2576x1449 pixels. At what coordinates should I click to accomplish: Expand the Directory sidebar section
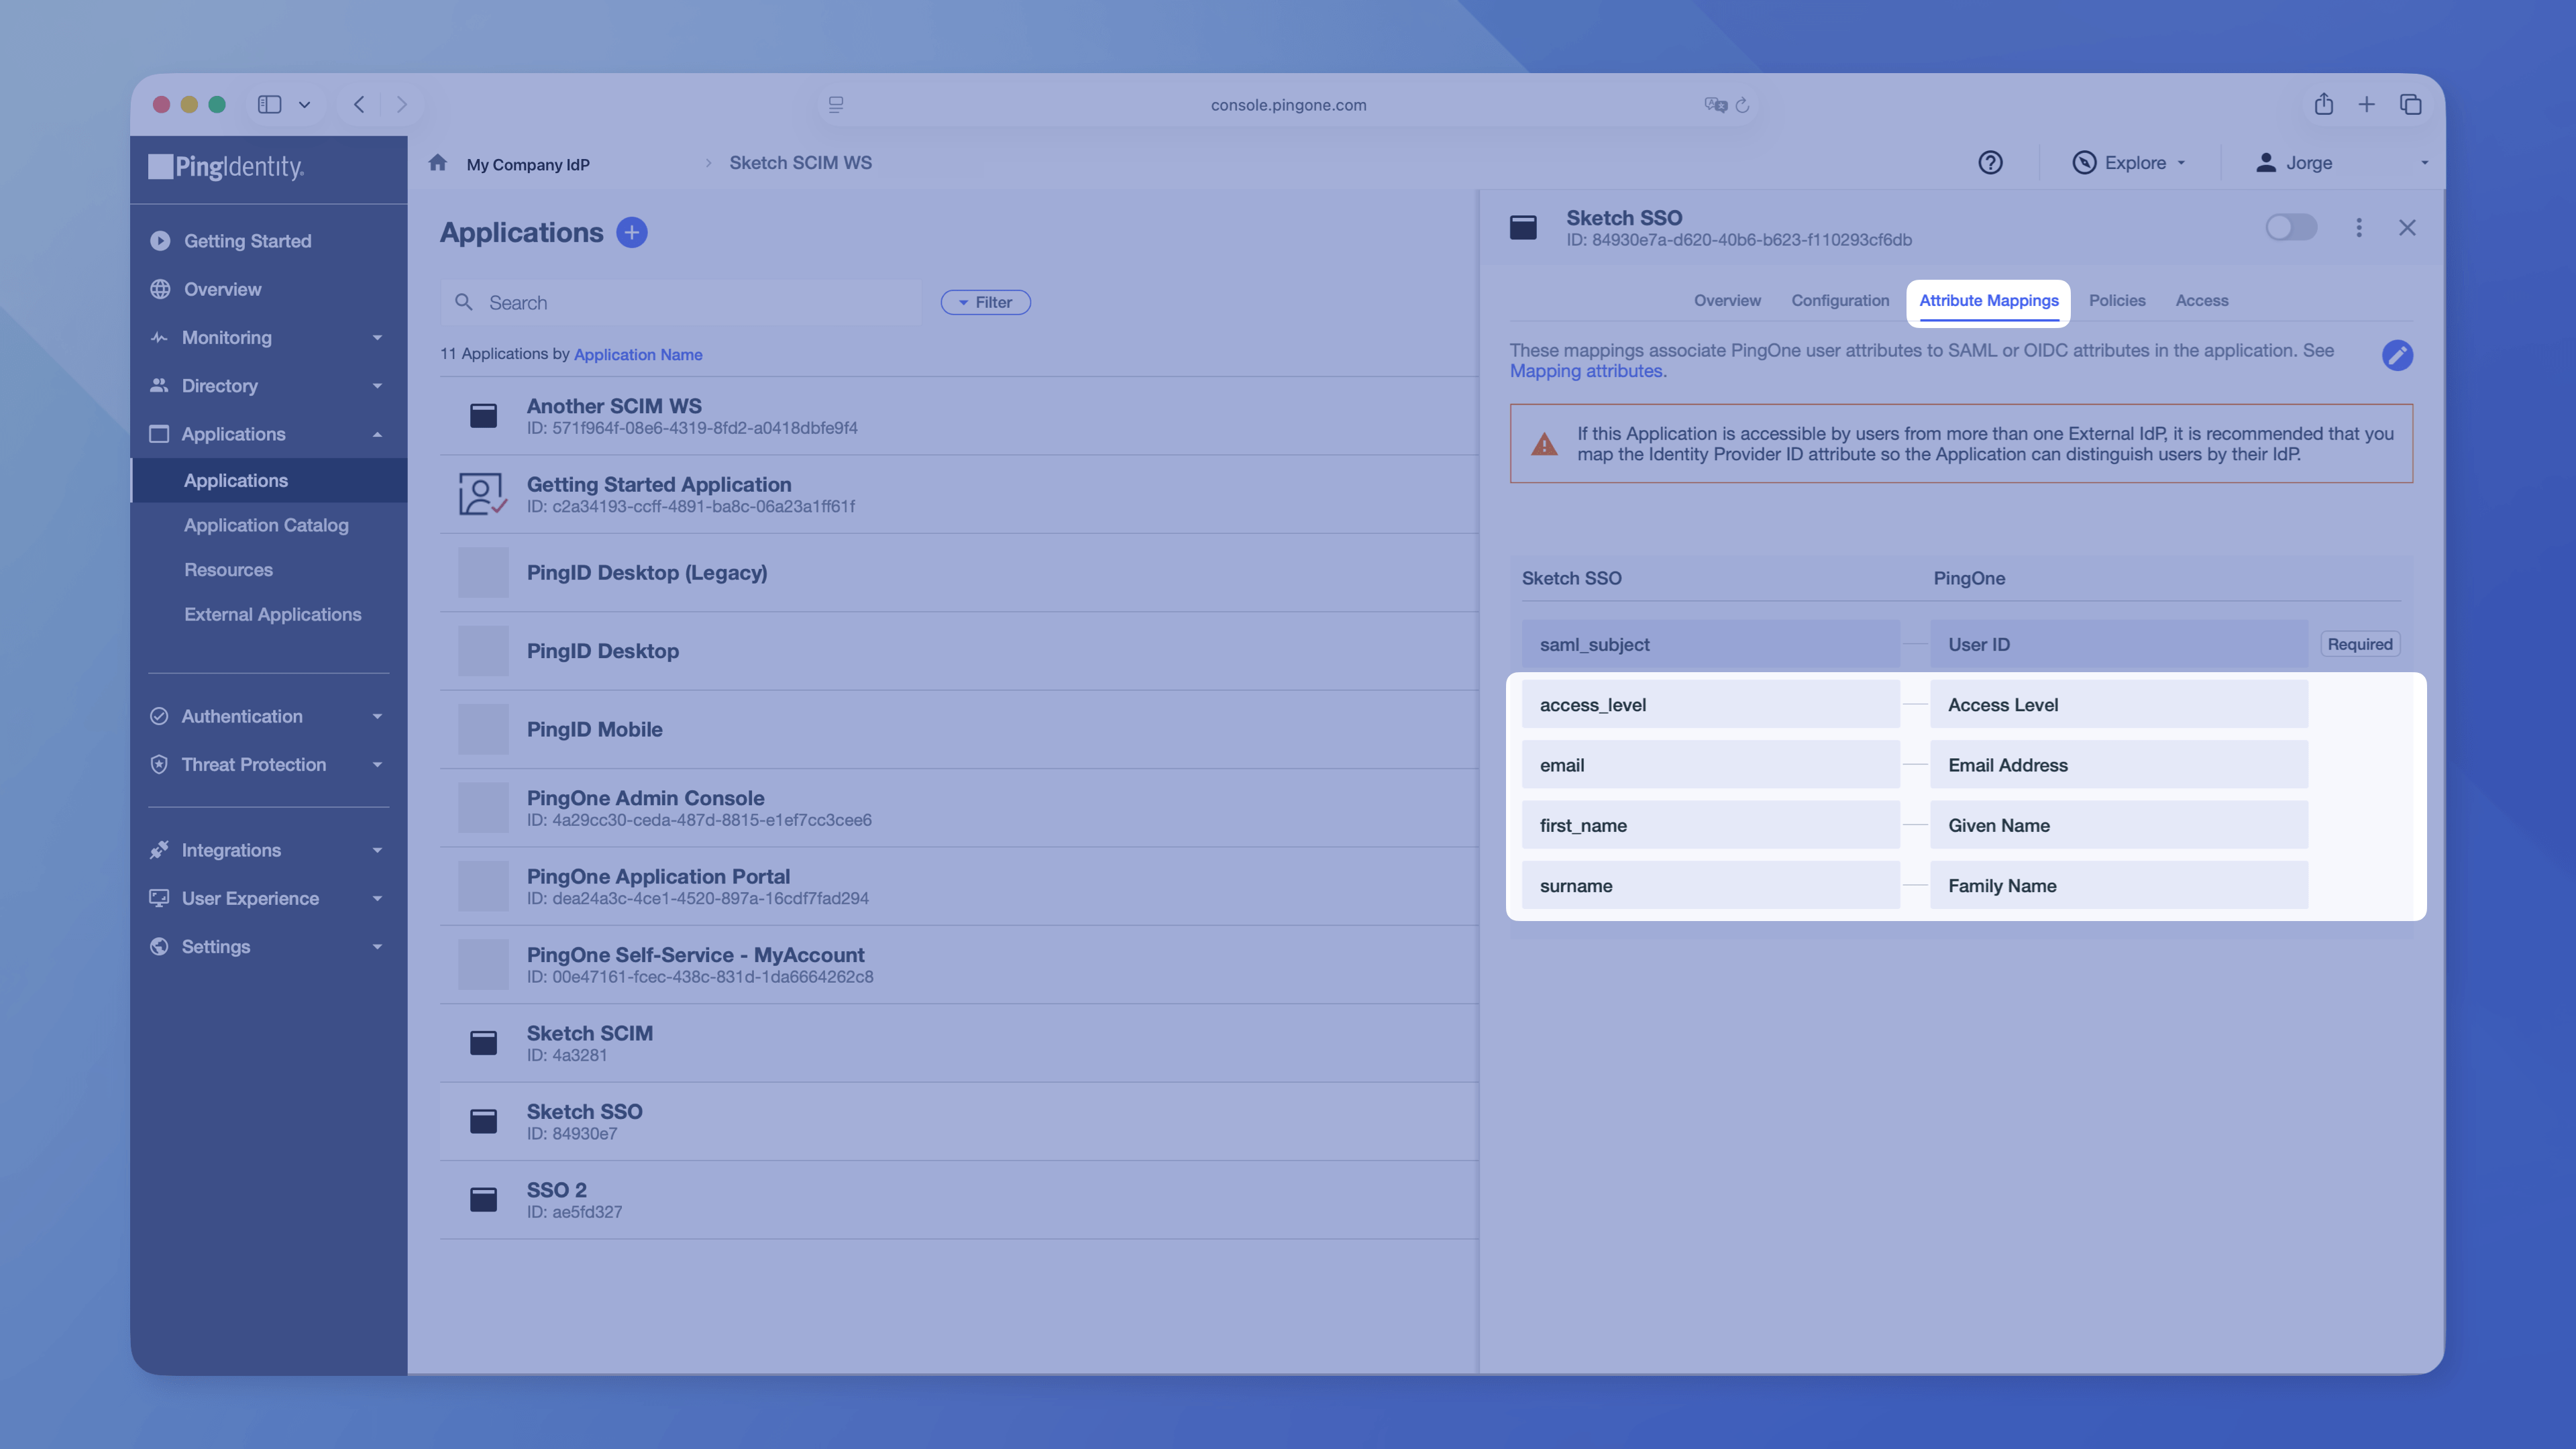377,386
